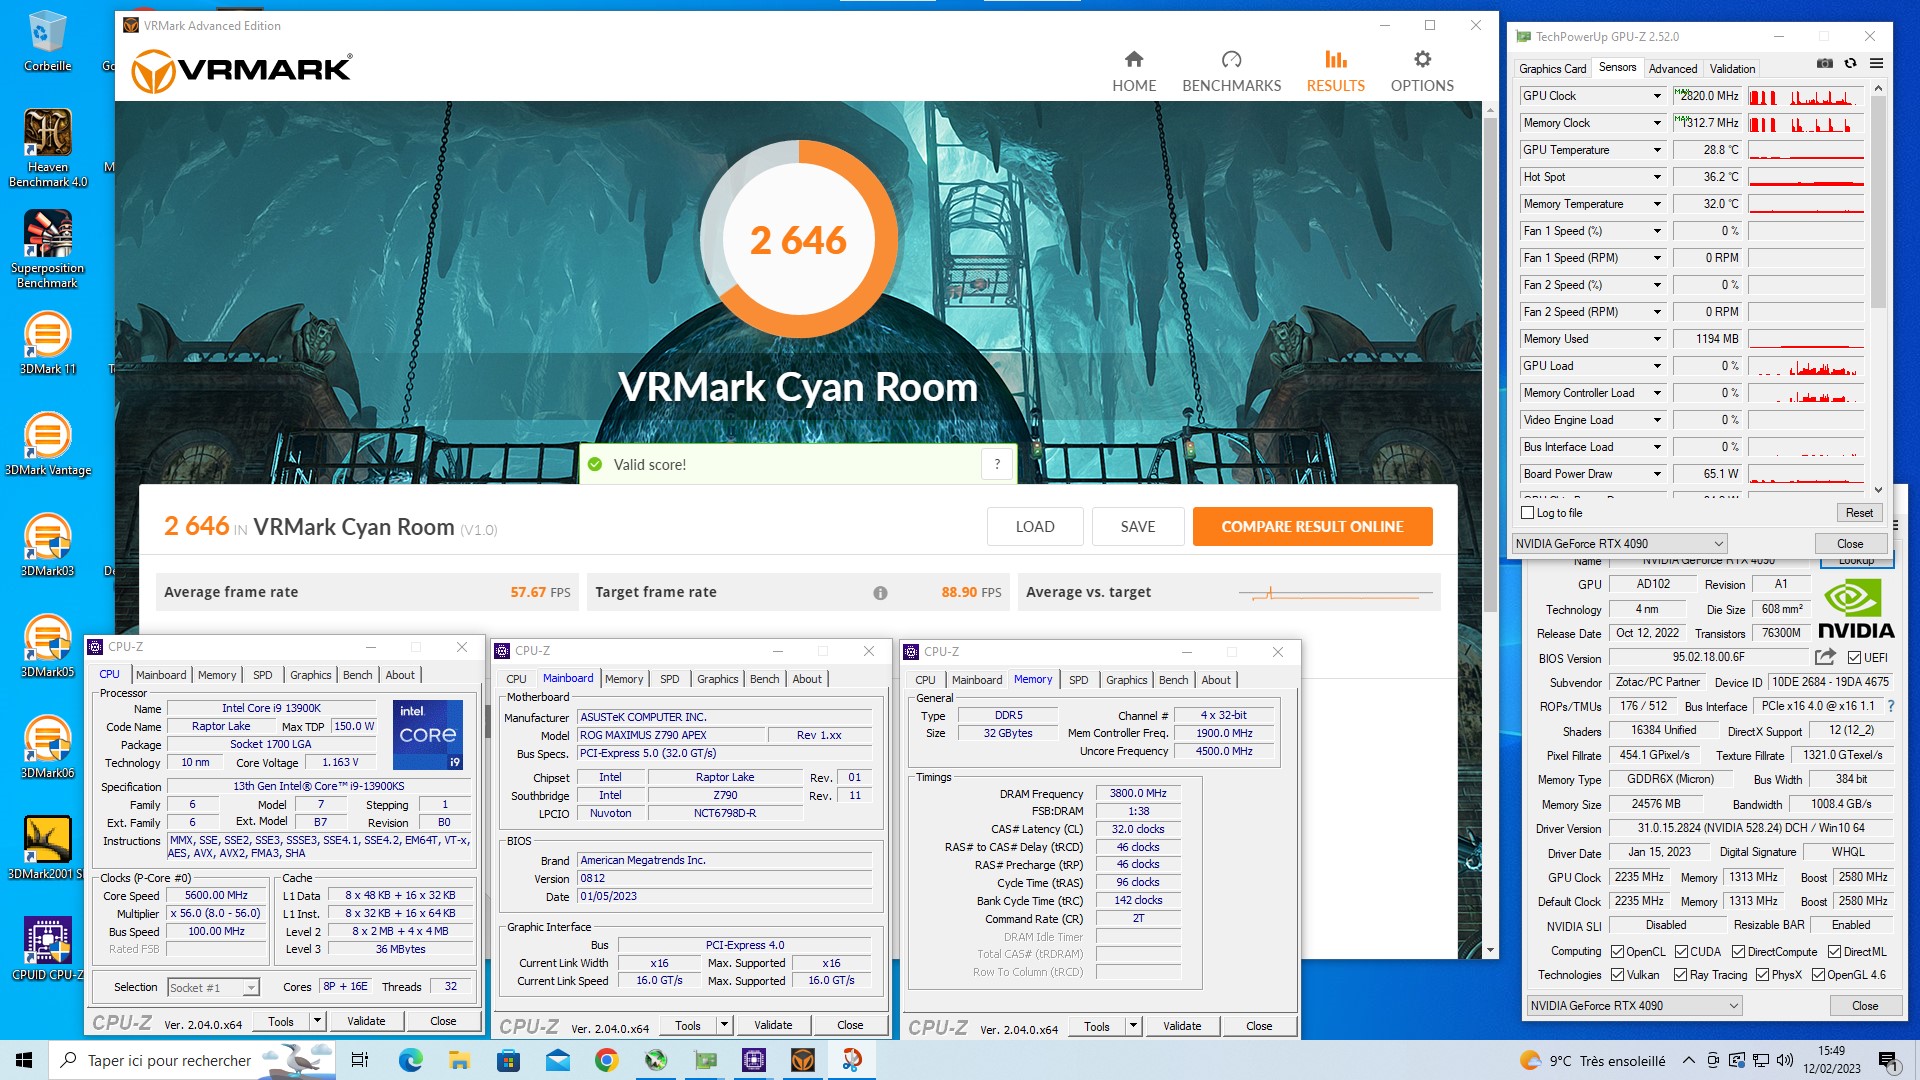Click GPU-Z BIOS share export icon

pos(1825,657)
